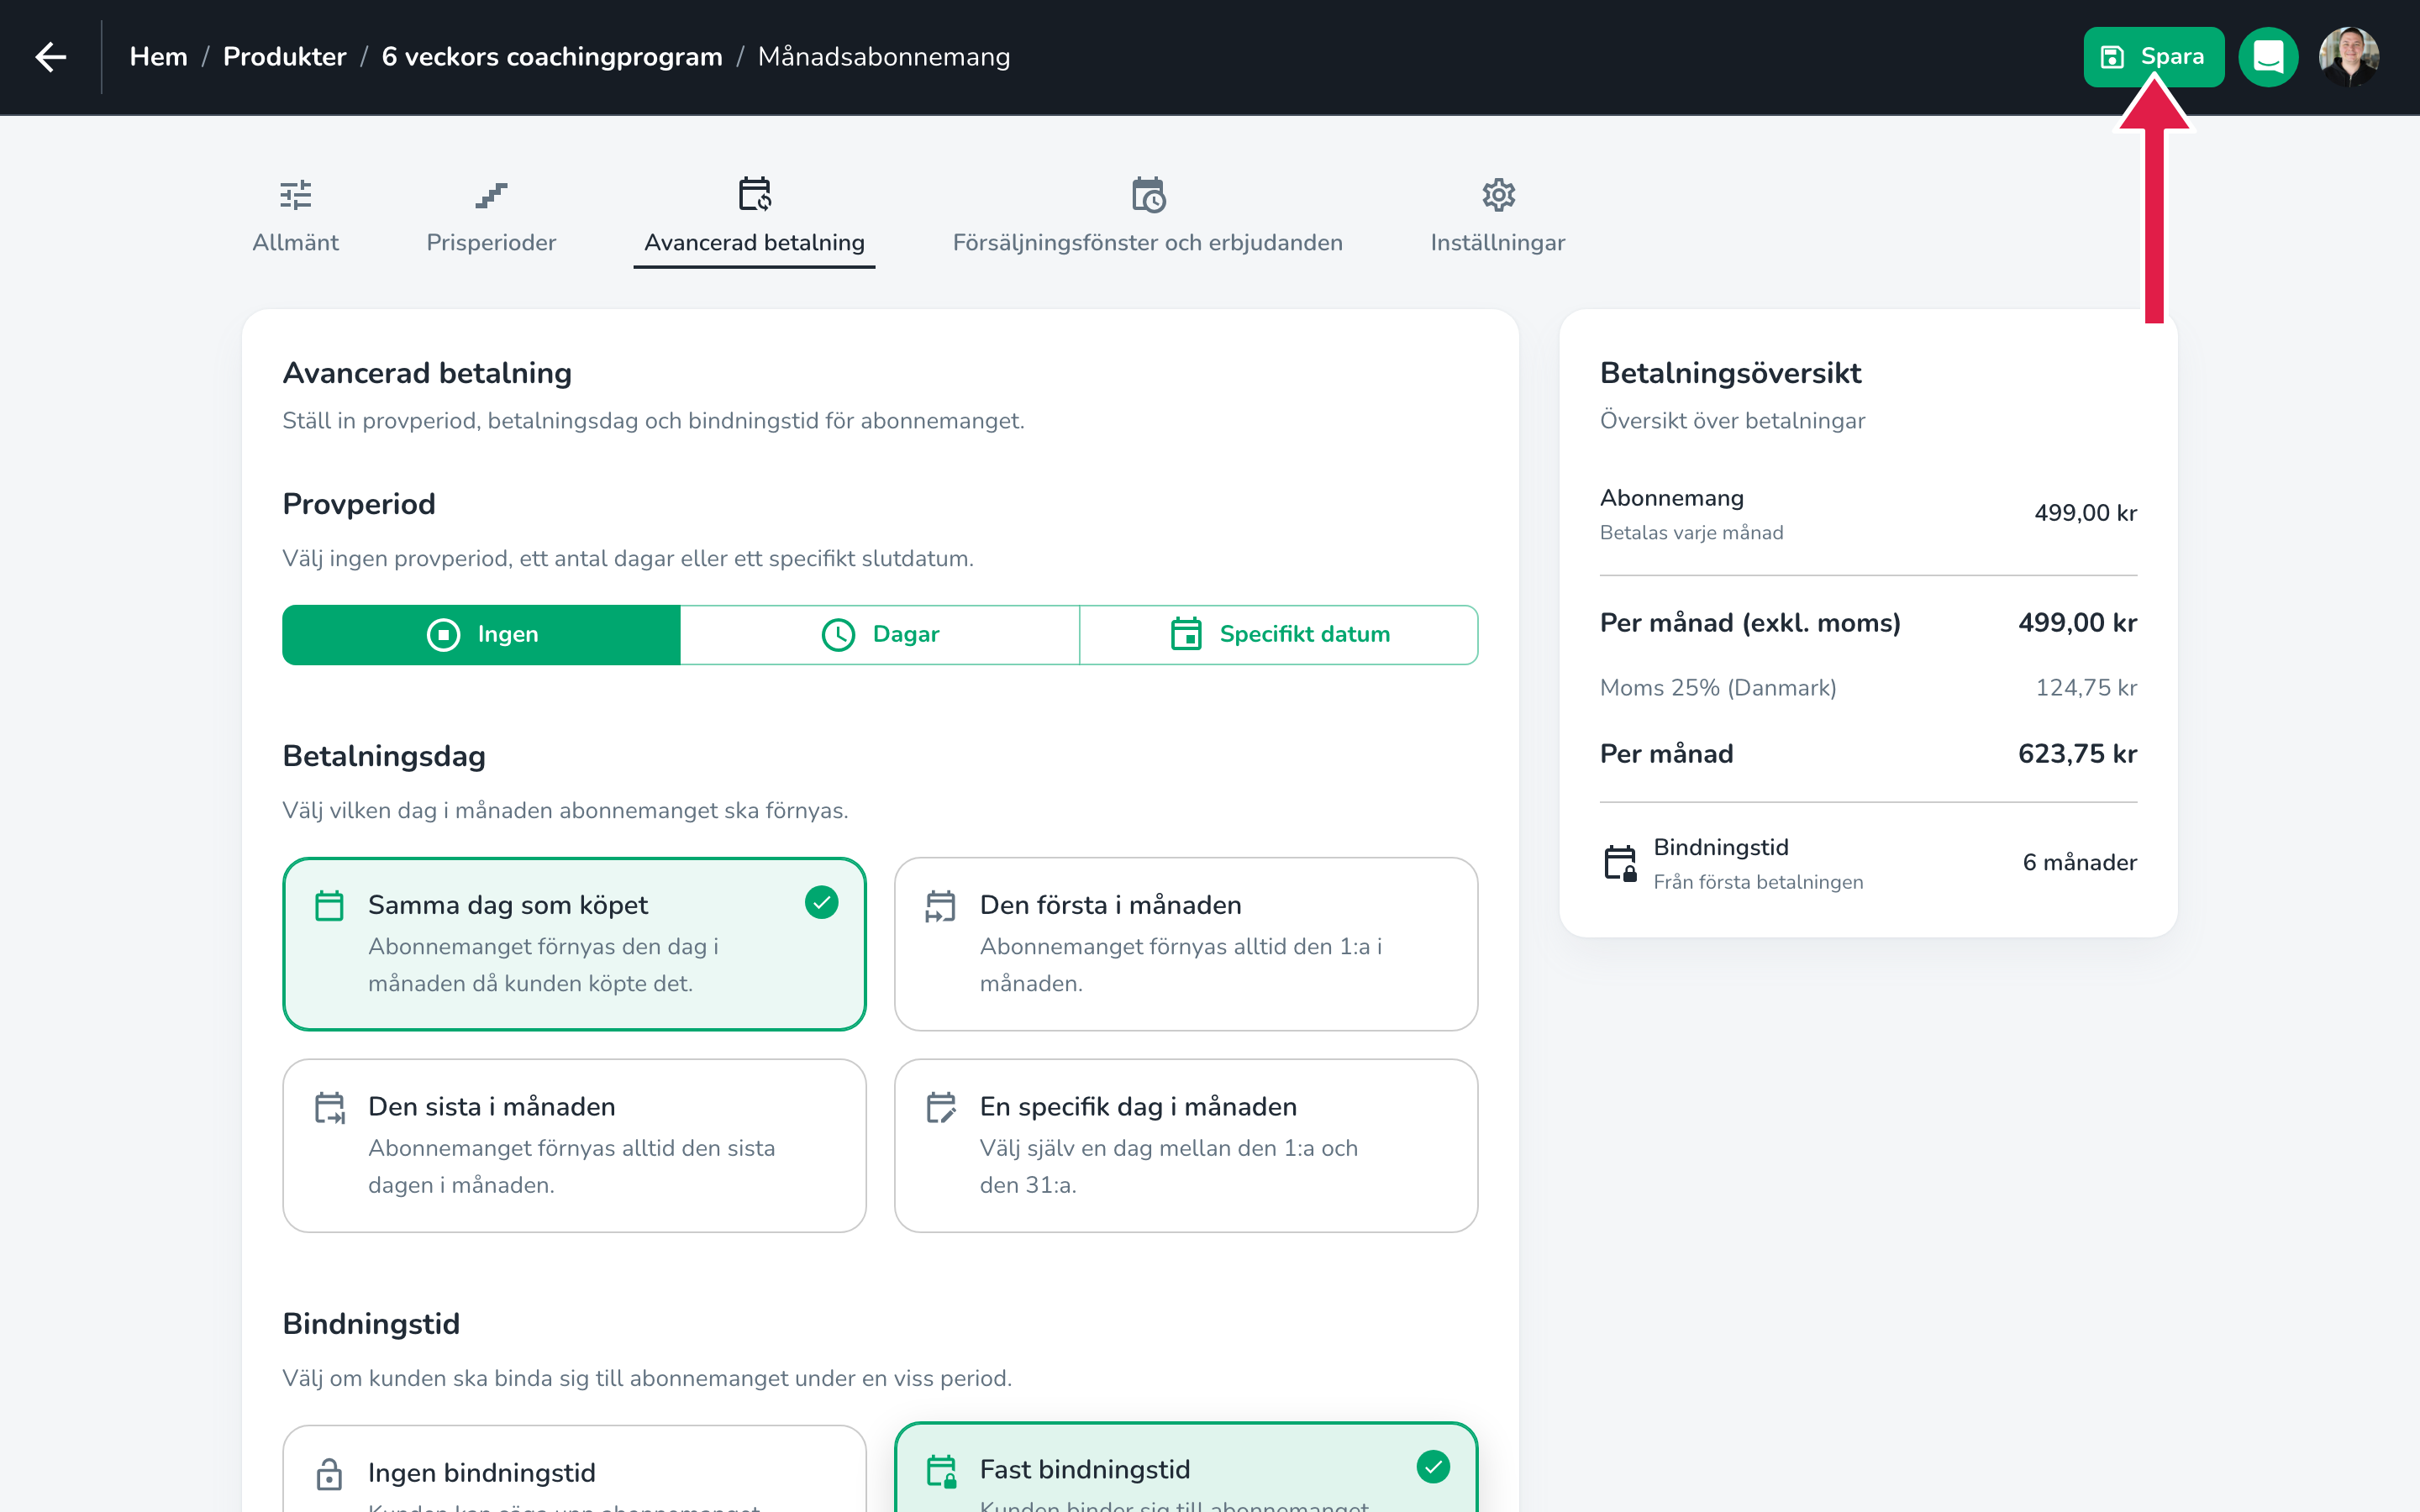Click Från första betalningen text

[1758, 882]
